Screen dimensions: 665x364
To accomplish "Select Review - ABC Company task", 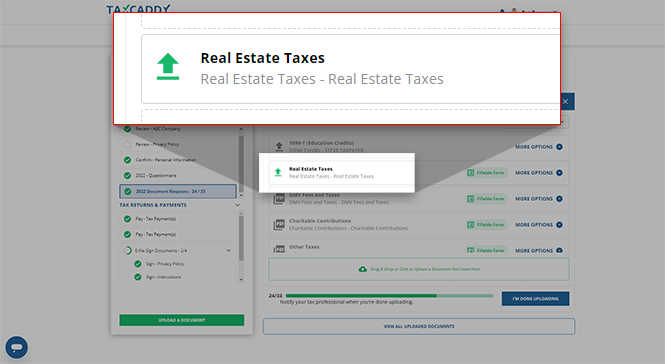I will coord(178,129).
